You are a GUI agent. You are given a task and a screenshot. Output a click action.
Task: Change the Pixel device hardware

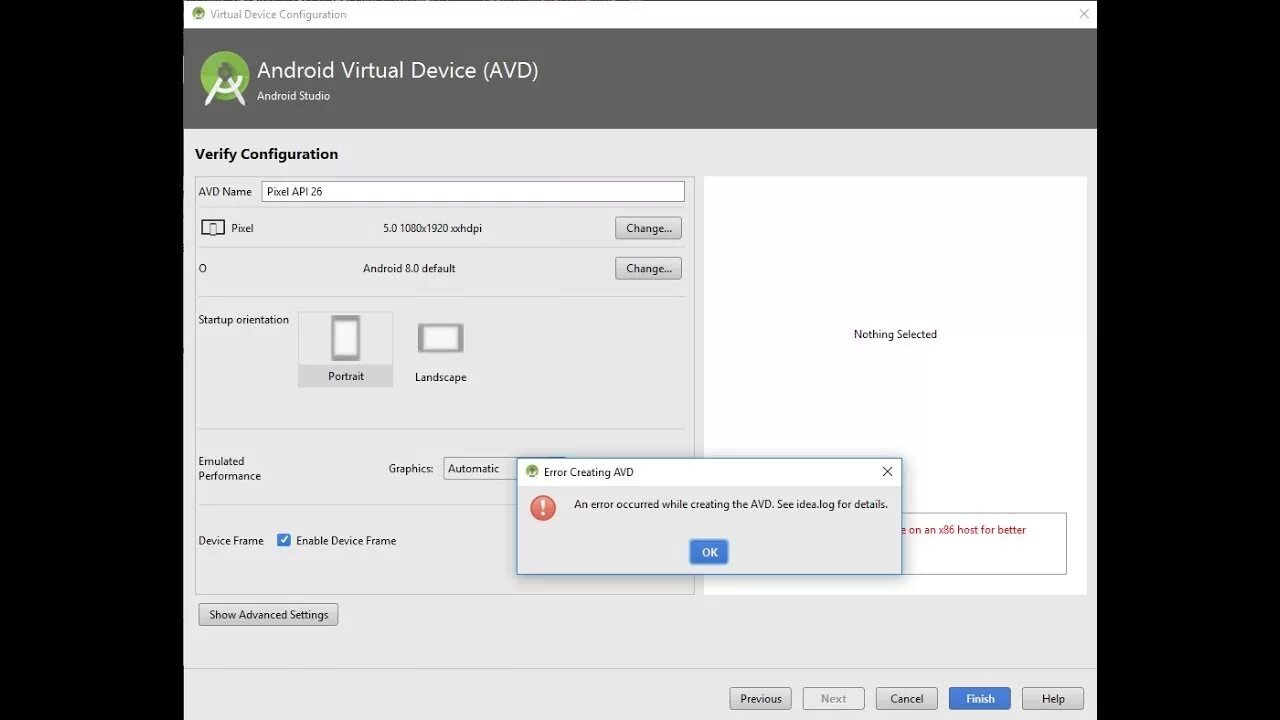(648, 228)
